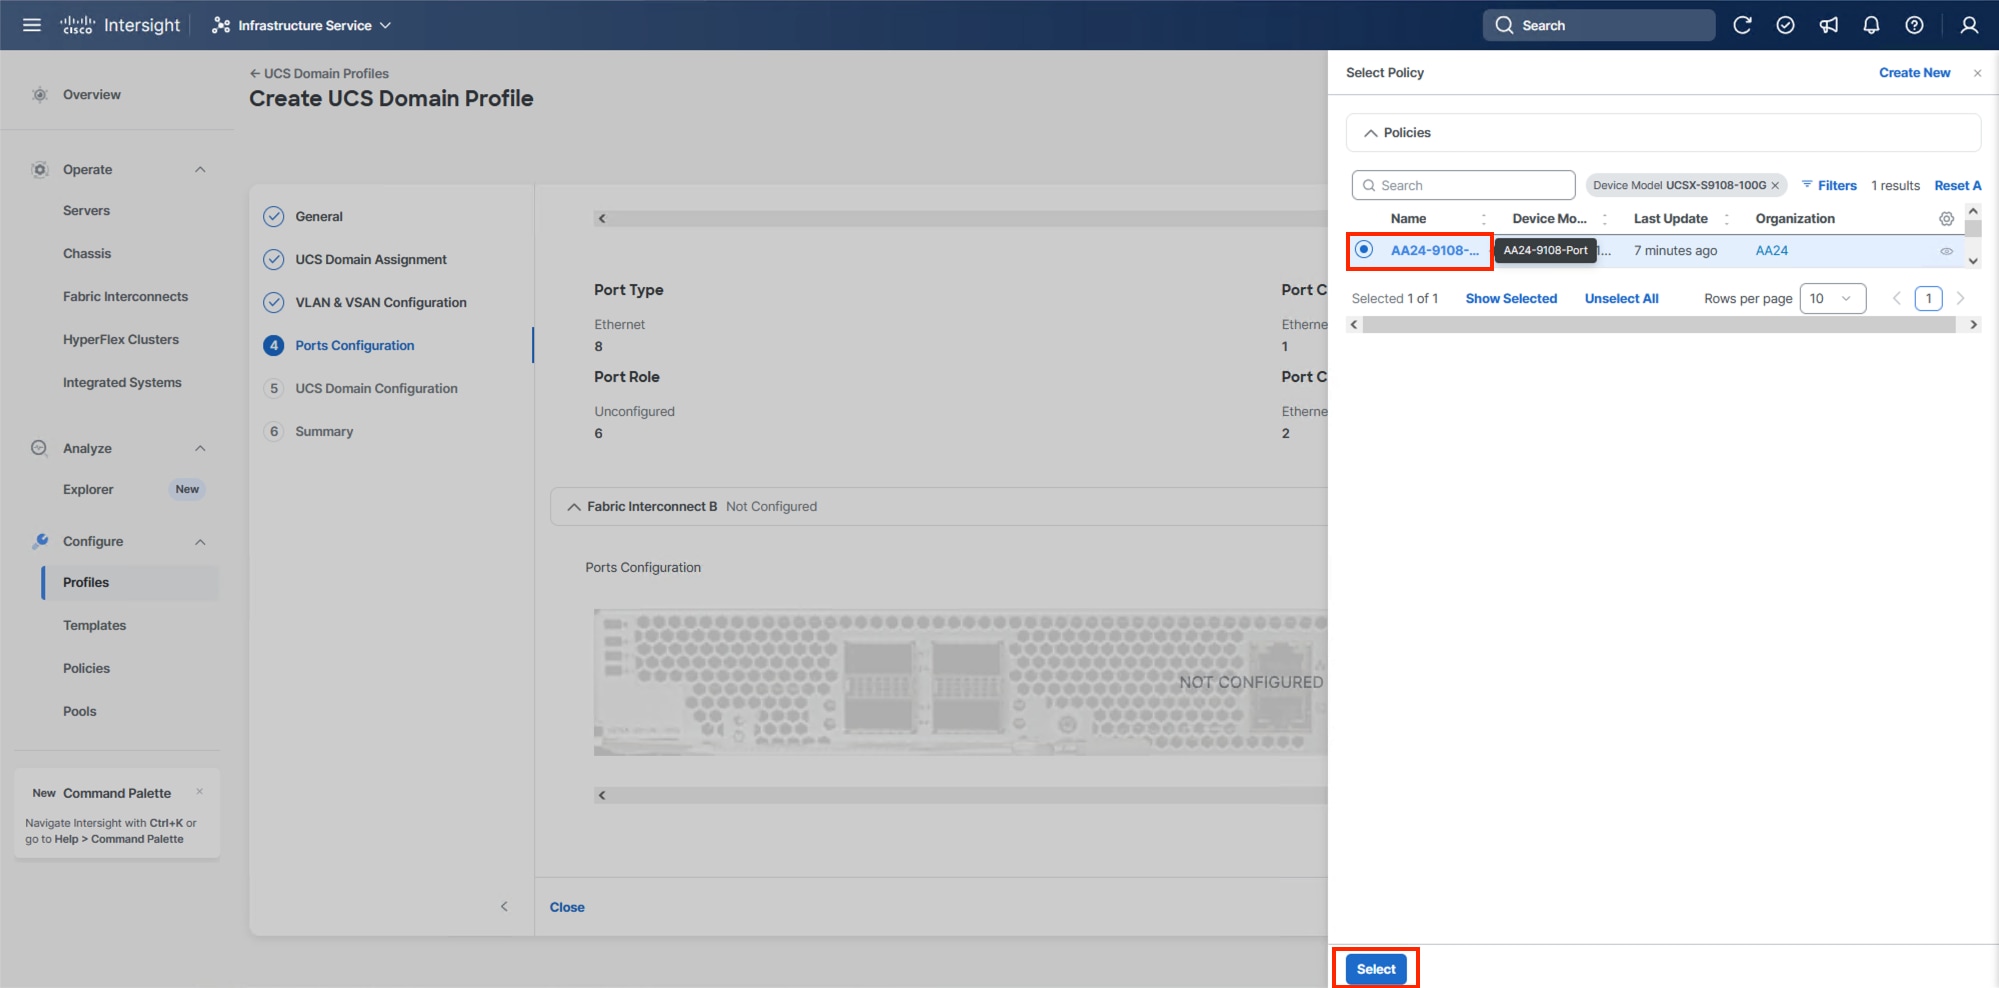Preview the policy using the eye icon
The height and width of the screenshot is (988, 1999).
(x=1946, y=250)
